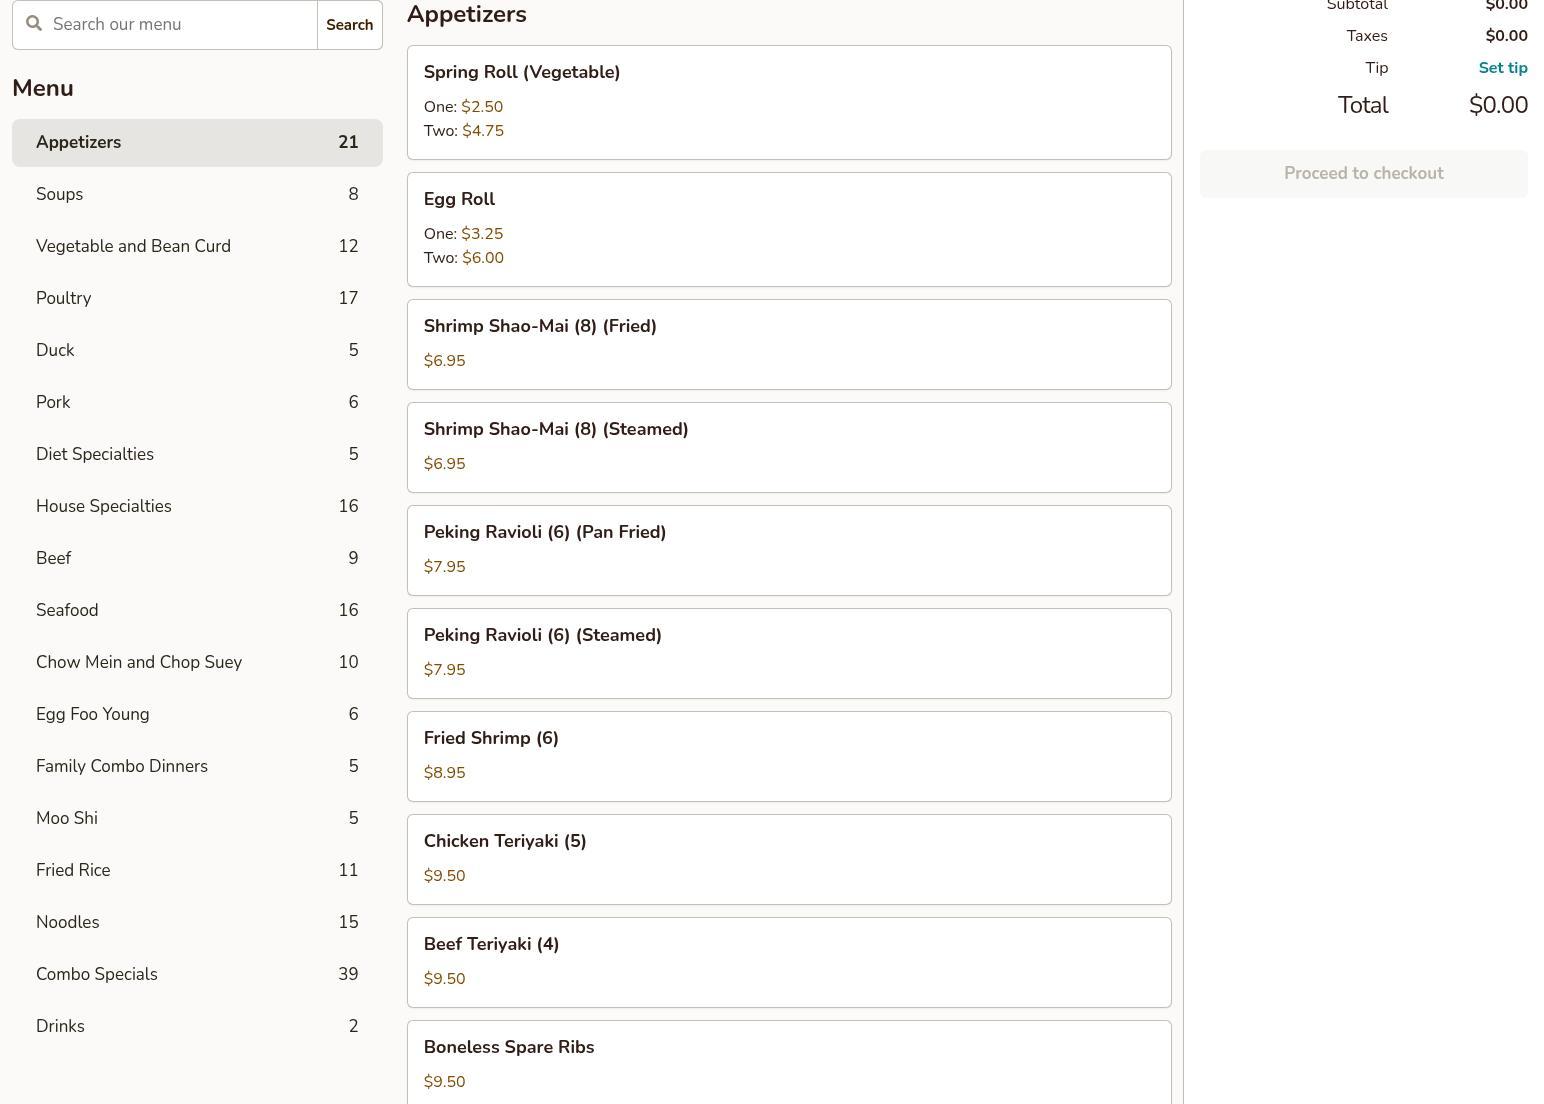
Task: Click the Egg Roll Two price $6.00
Action: (x=483, y=258)
